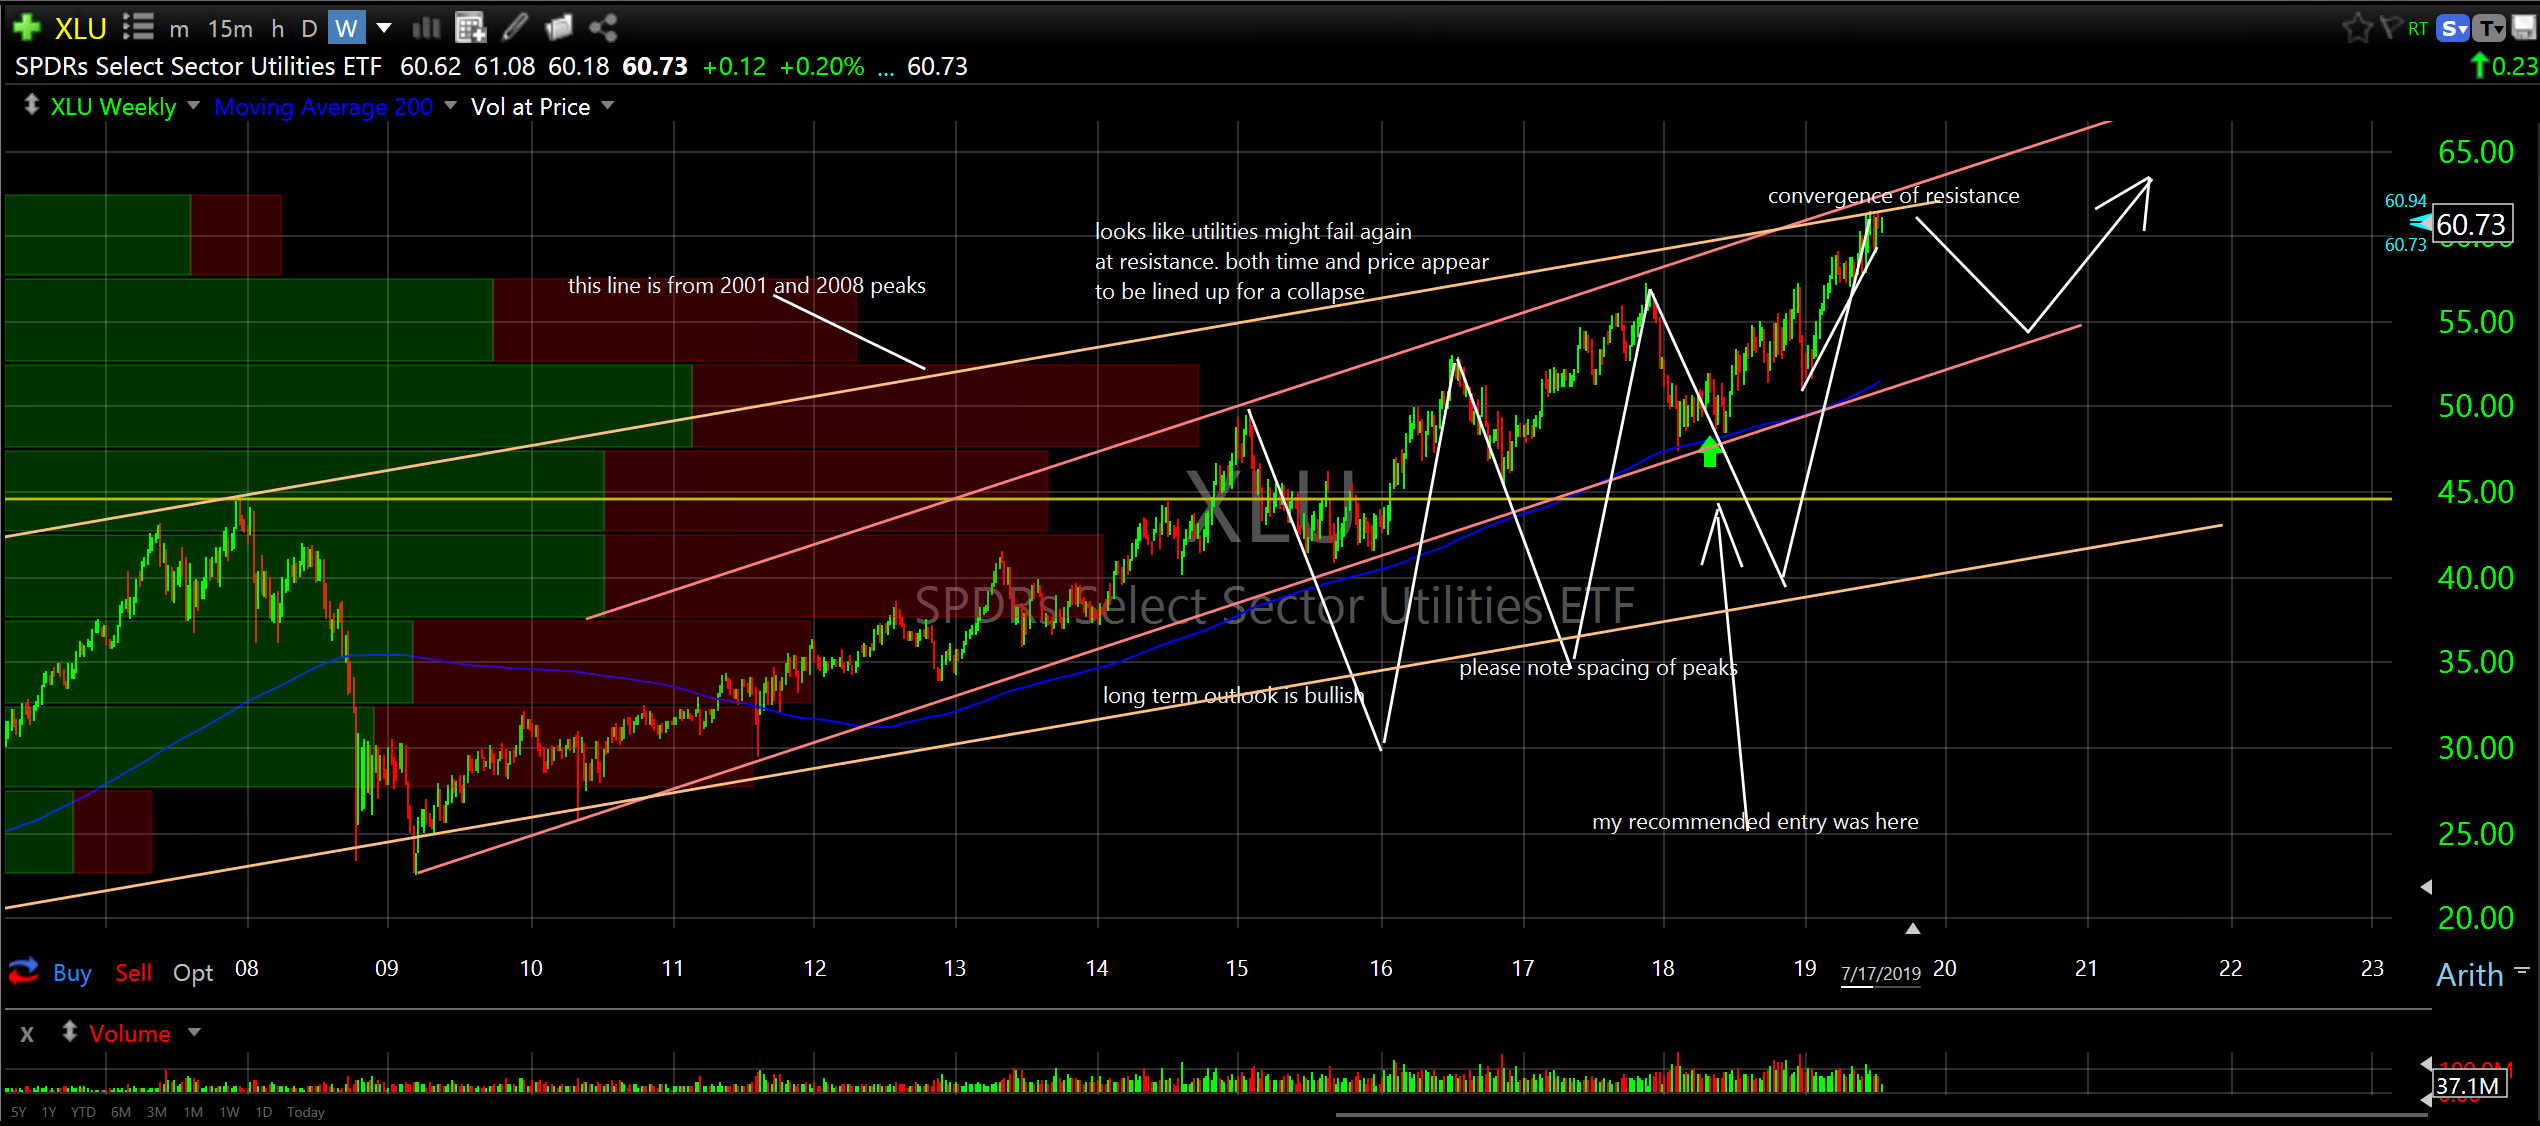The height and width of the screenshot is (1126, 2540).
Task: Select the pencil drawing tools icon
Action: click(515, 27)
